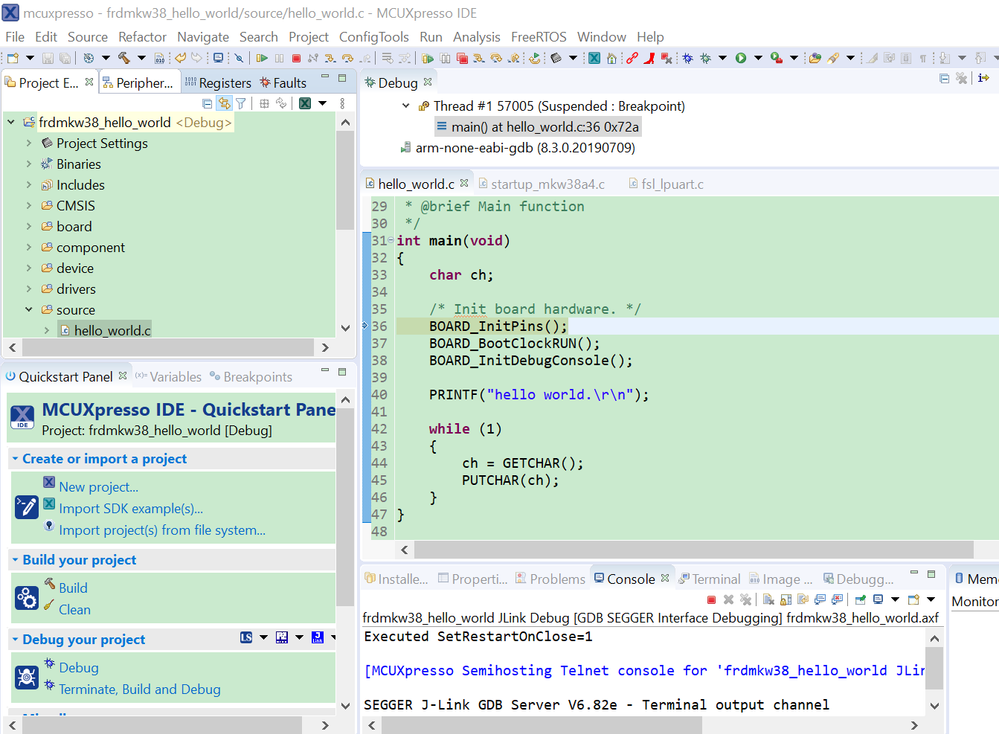This screenshot has height=734, width=999.
Task: Click the green Run button in toolbar
Action: coord(740,58)
